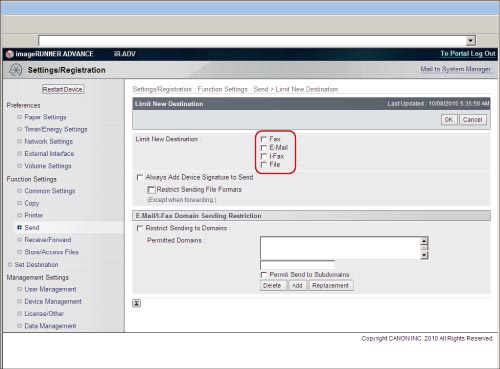Click the Canon imageRUNNER ADVANCE logo icon

(10, 54)
